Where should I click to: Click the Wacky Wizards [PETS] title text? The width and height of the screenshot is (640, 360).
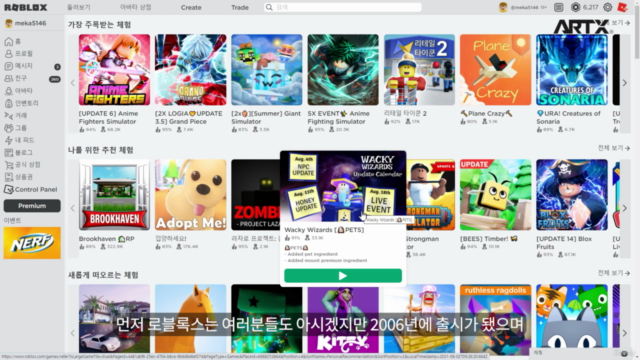[x=324, y=230]
